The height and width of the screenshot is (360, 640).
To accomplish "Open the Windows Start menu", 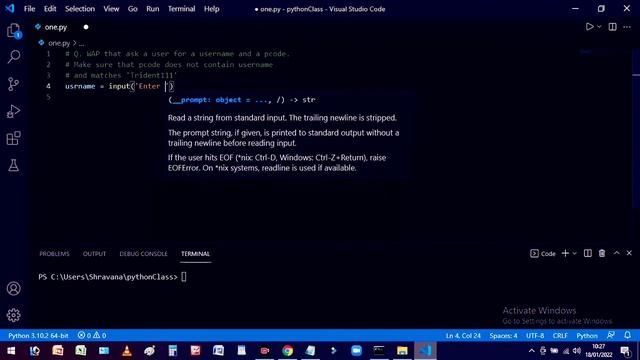I will click(x=11, y=351).
